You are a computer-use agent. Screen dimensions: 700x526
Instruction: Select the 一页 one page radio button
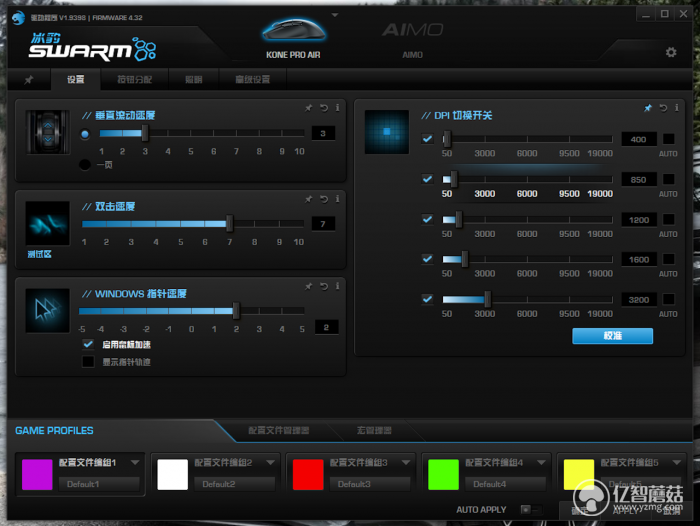(x=85, y=165)
